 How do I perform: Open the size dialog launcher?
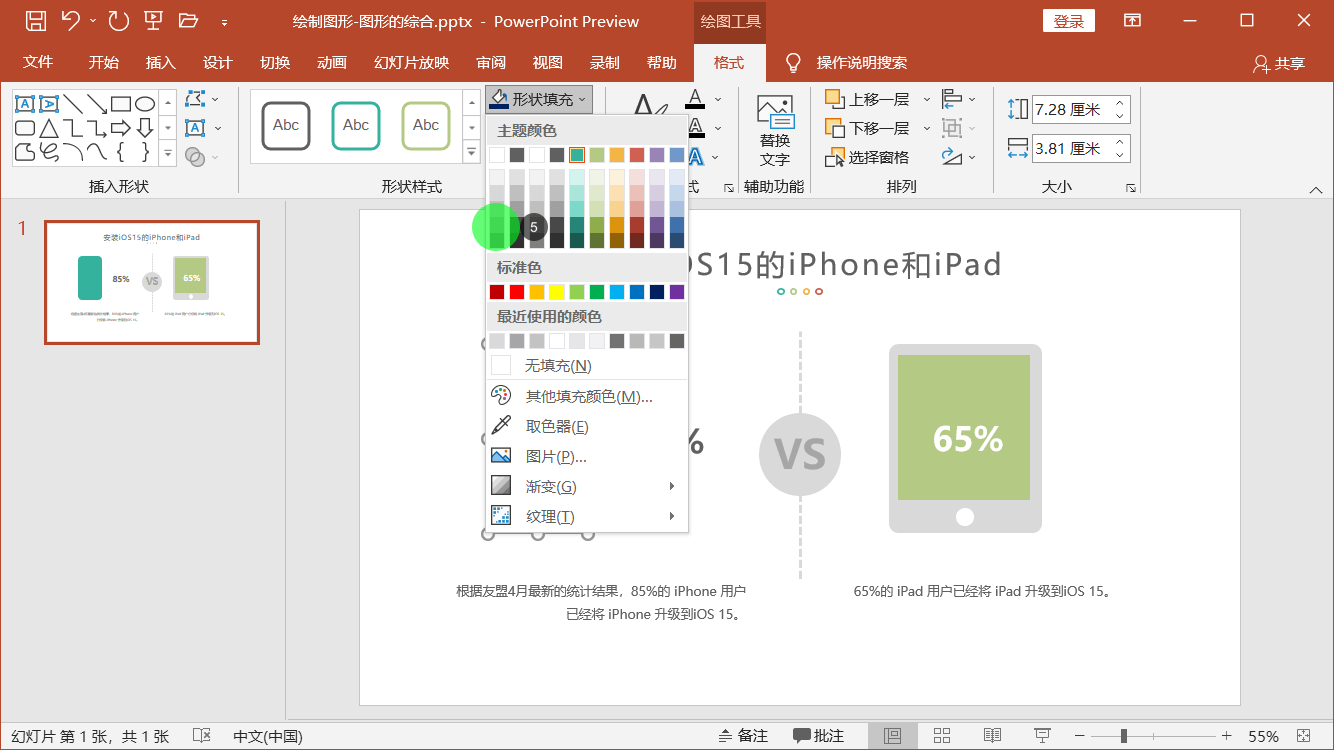coord(1130,187)
